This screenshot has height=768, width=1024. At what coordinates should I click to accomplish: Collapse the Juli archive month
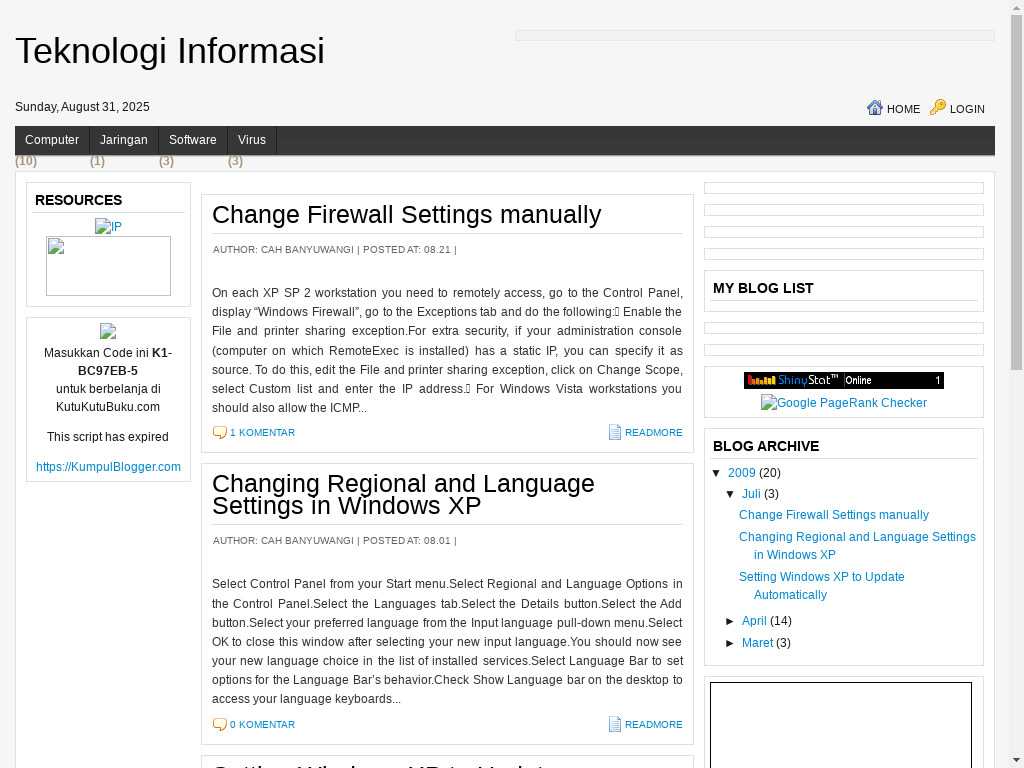coord(731,494)
